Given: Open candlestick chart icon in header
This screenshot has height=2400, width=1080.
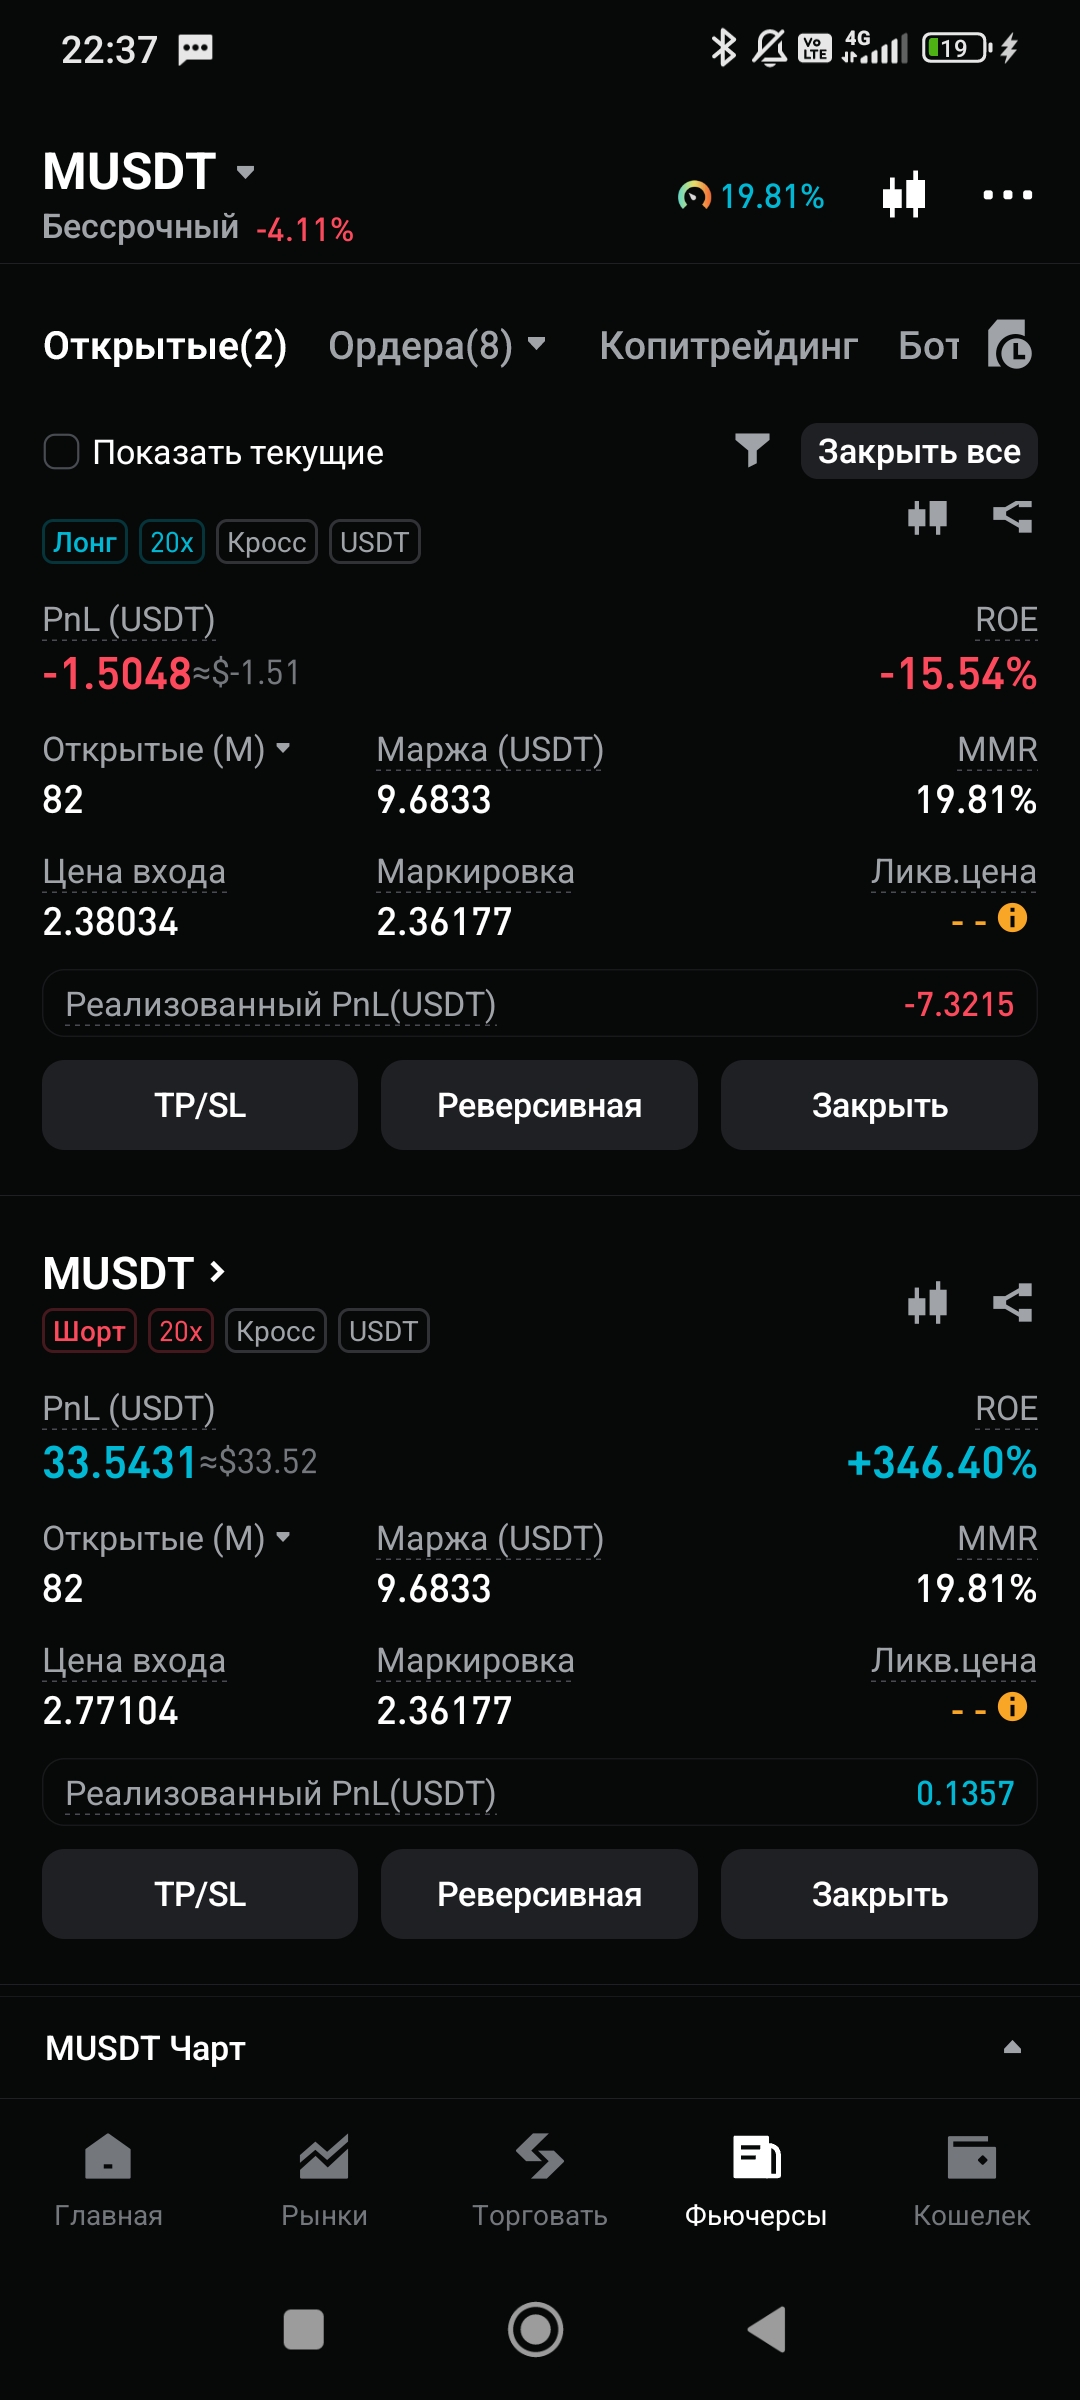Looking at the screenshot, I should (x=904, y=195).
